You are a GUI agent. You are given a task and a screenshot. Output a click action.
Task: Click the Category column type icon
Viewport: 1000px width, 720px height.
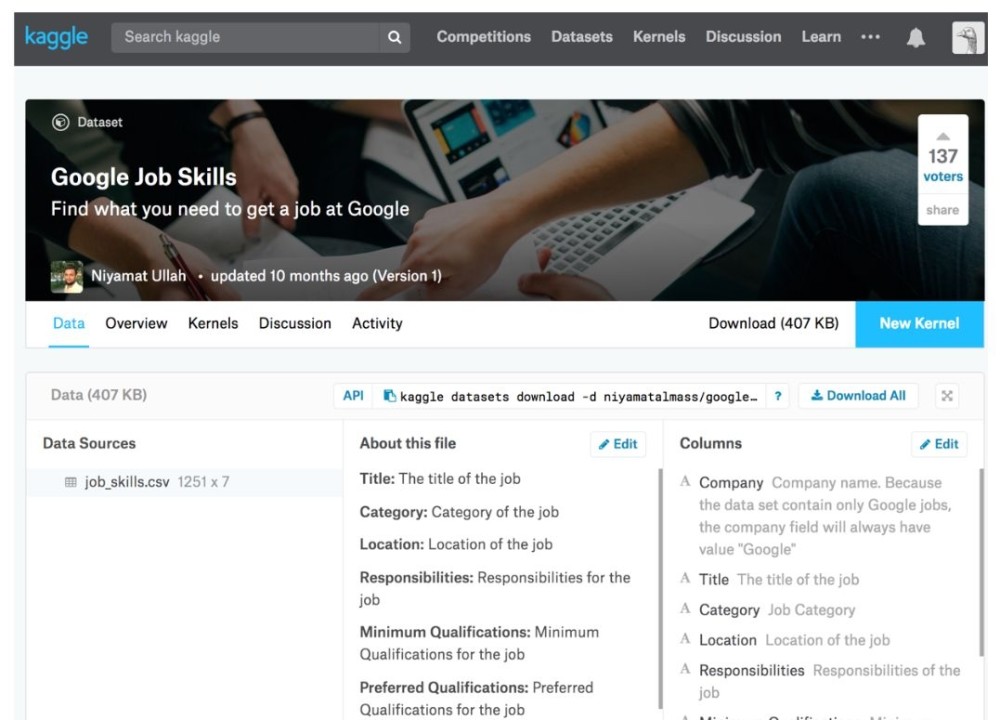[686, 608]
